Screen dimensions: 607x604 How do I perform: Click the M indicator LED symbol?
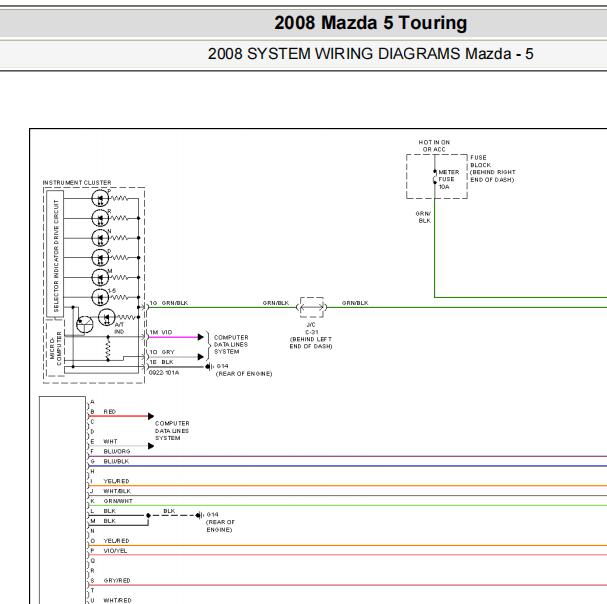pos(100,277)
